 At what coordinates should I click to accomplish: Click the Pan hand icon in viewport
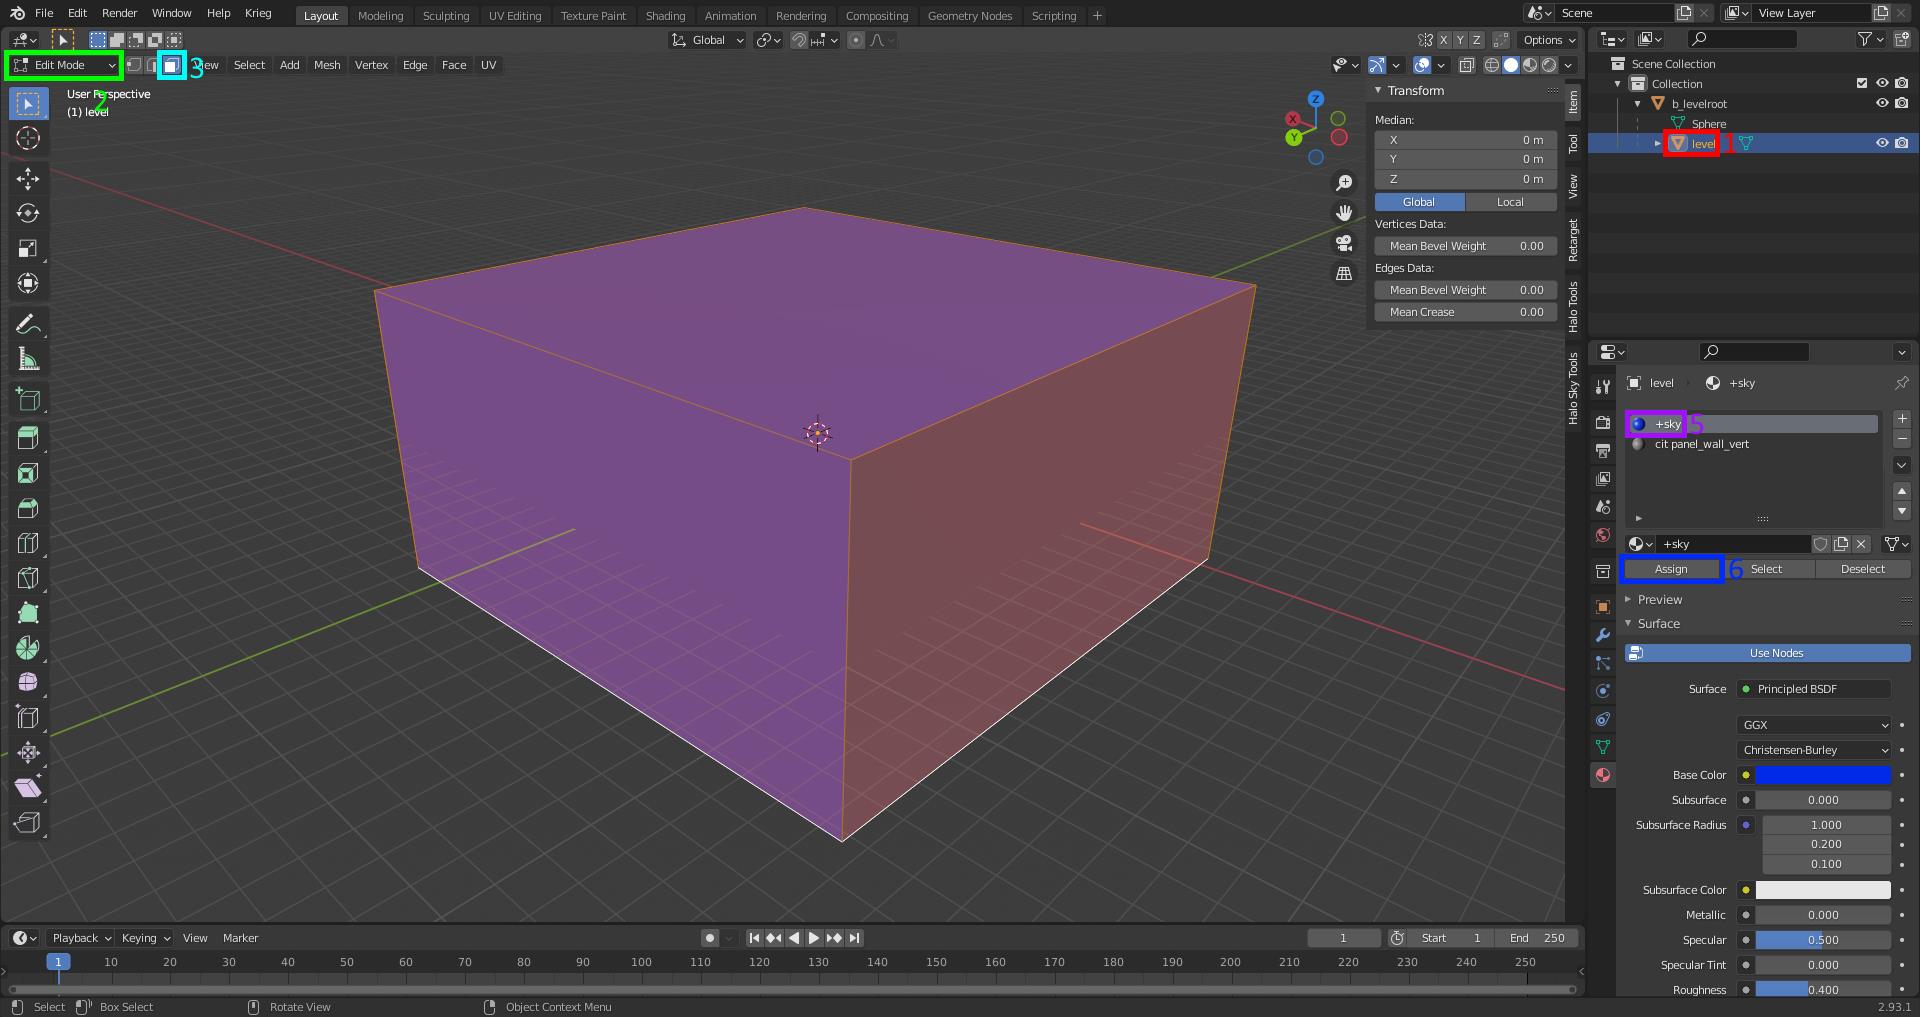coord(1344,213)
